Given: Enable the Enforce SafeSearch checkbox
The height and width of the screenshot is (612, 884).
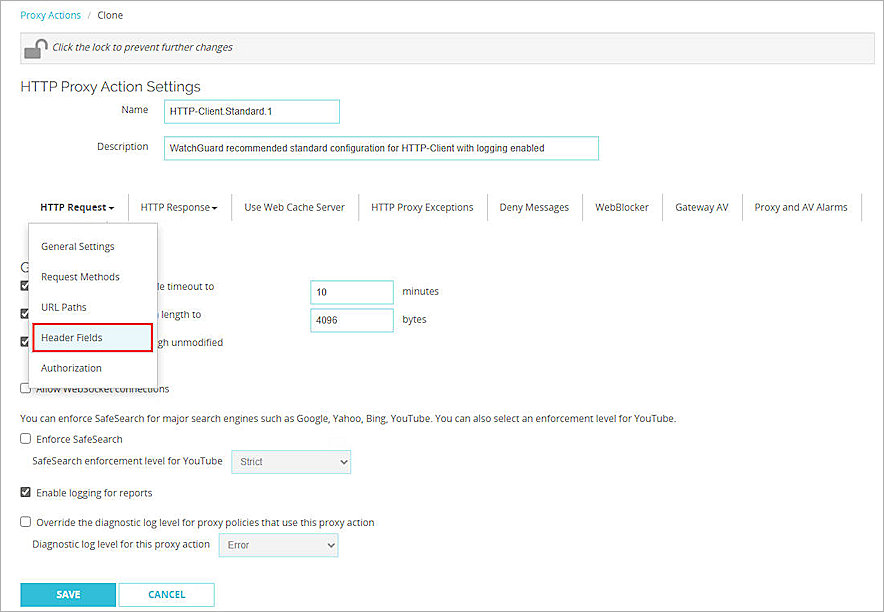Looking at the screenshot, I should tap(24, 438).
